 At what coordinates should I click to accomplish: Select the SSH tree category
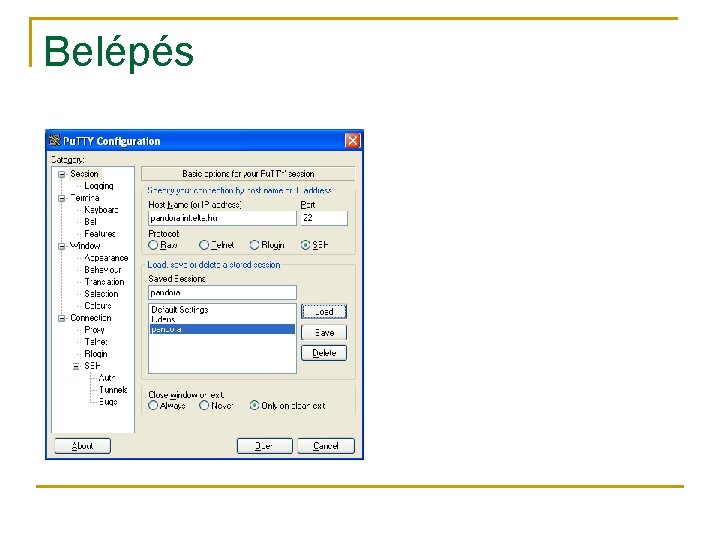(x=92, y=366)
